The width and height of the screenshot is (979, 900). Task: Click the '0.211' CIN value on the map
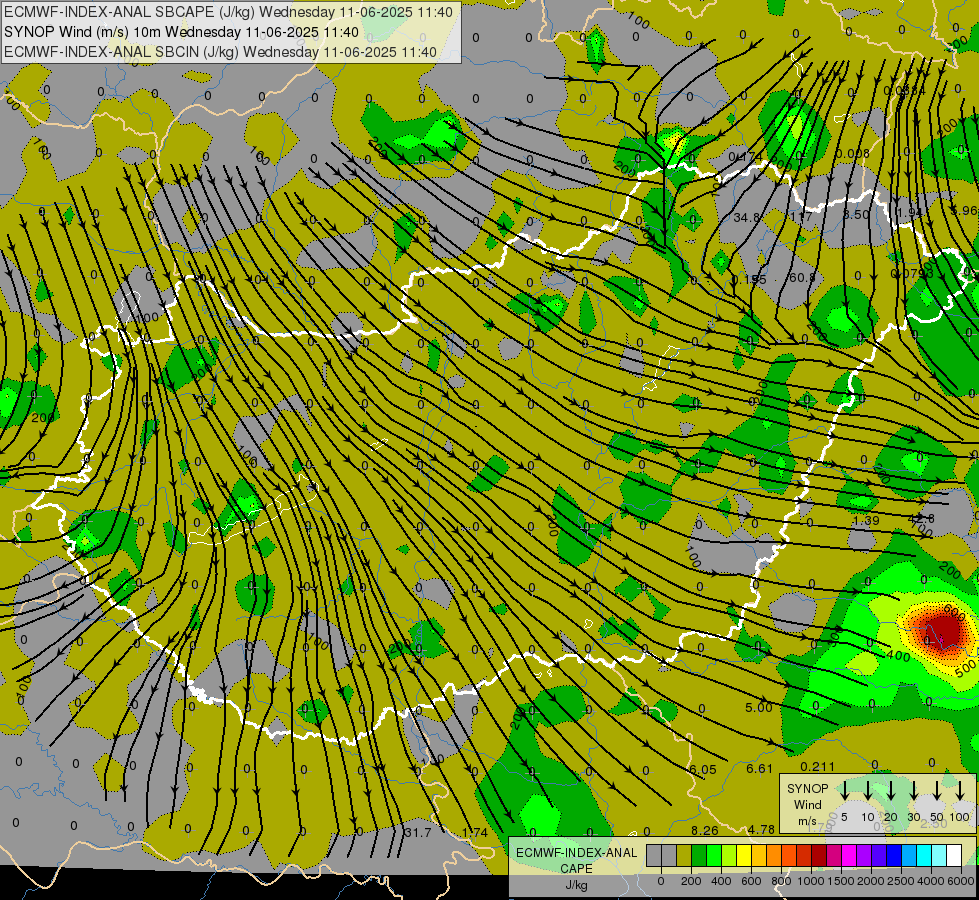(x=817, y=766)
